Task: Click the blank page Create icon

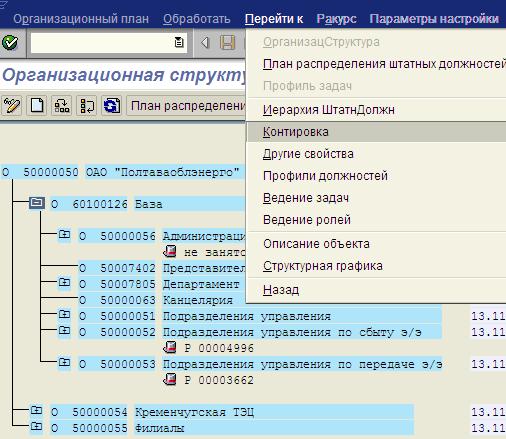Action: click(x=37, y=106)
